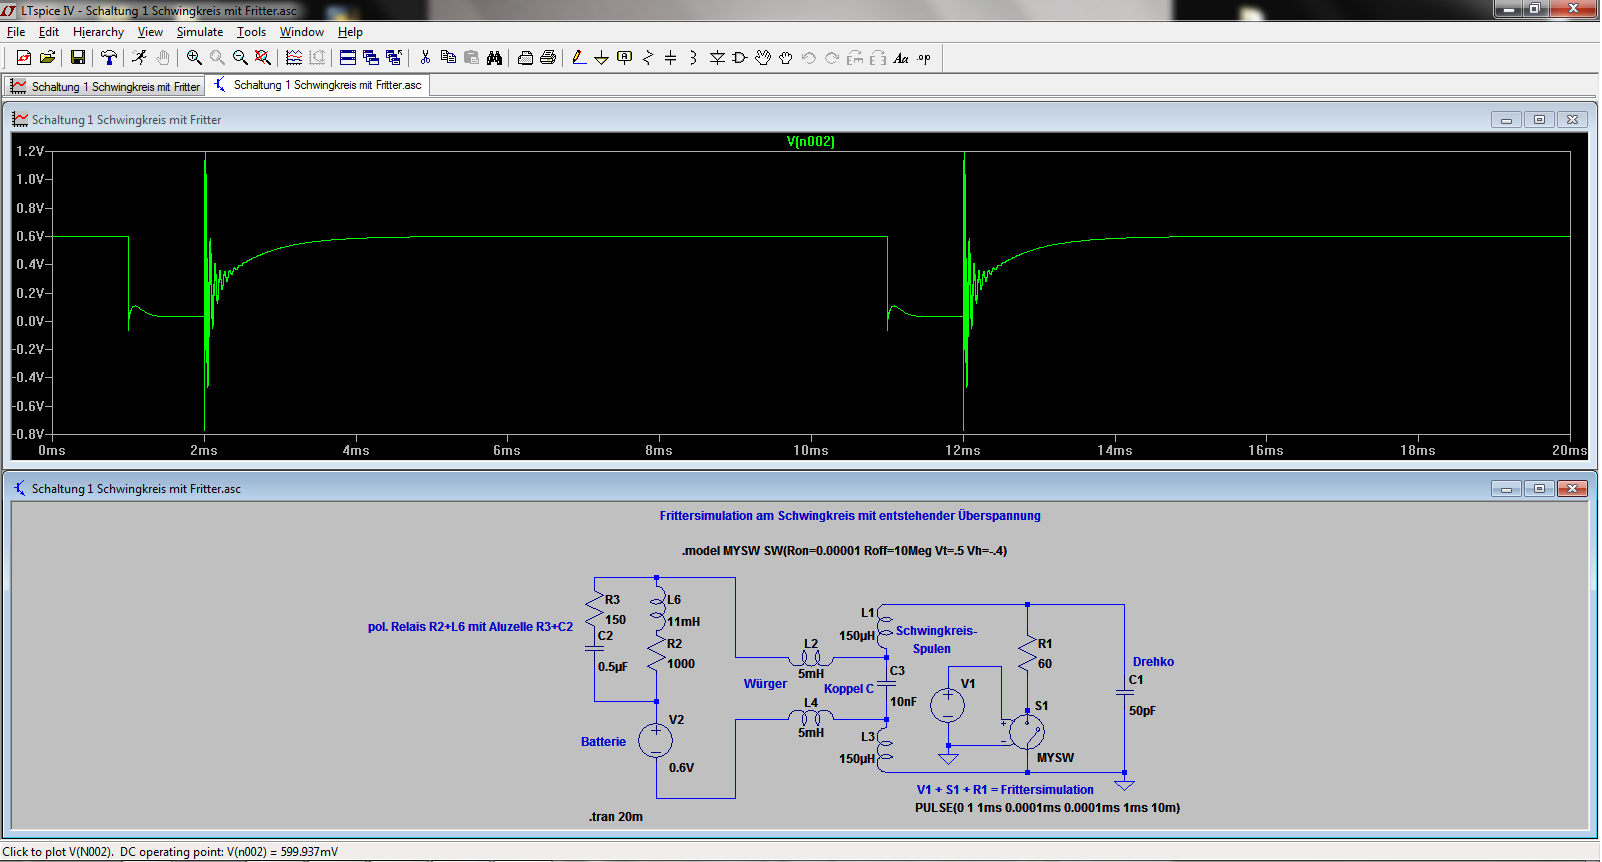This screenshot has height=862, width=1602.
Task: Click the Zoom In magnifier
Action: [x=194, y=58]
